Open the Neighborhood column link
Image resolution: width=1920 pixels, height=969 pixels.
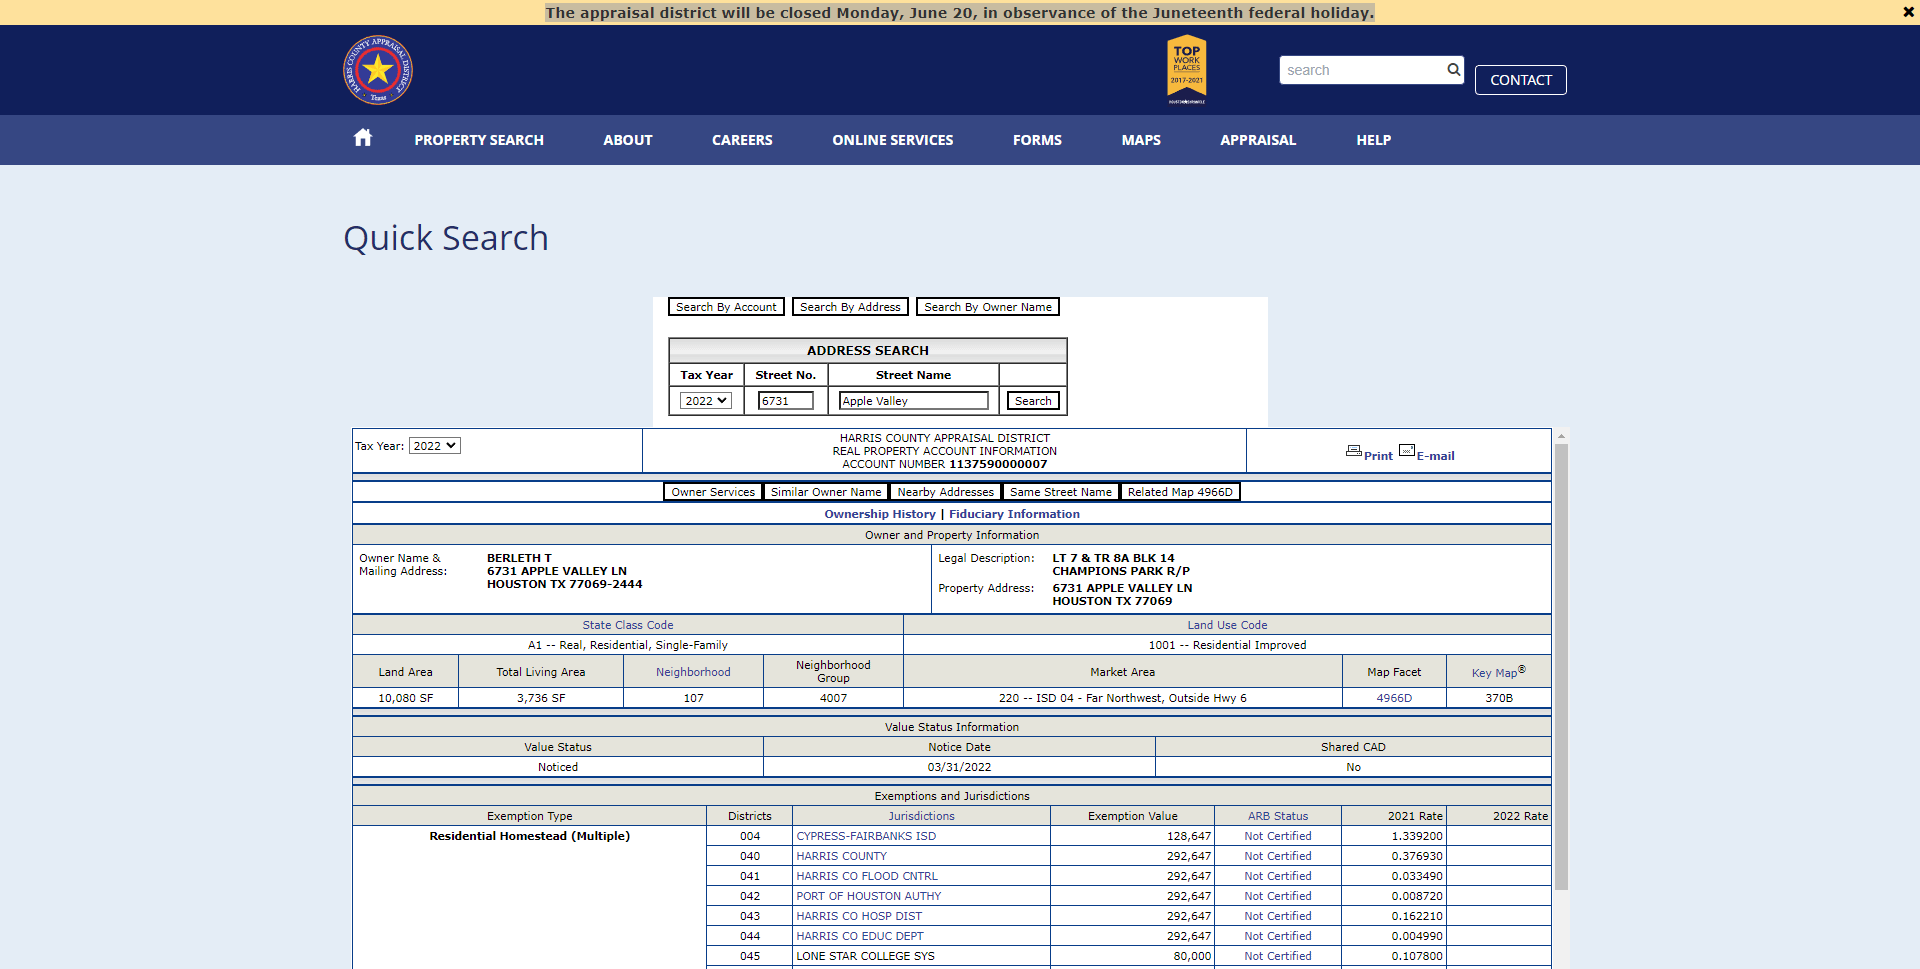pyautogui.click(x=693, y=672)
